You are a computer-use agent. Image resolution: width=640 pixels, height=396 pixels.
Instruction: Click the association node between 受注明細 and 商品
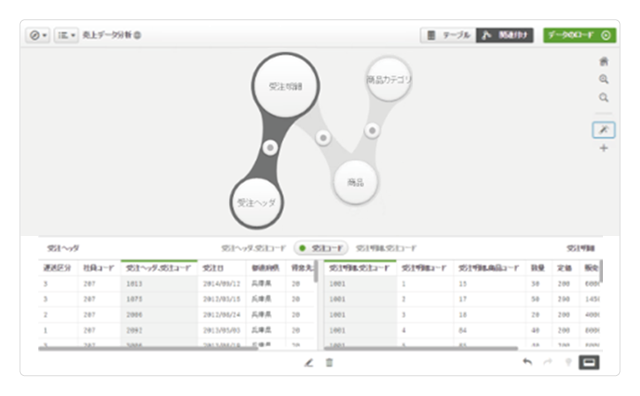pos(323,138)
